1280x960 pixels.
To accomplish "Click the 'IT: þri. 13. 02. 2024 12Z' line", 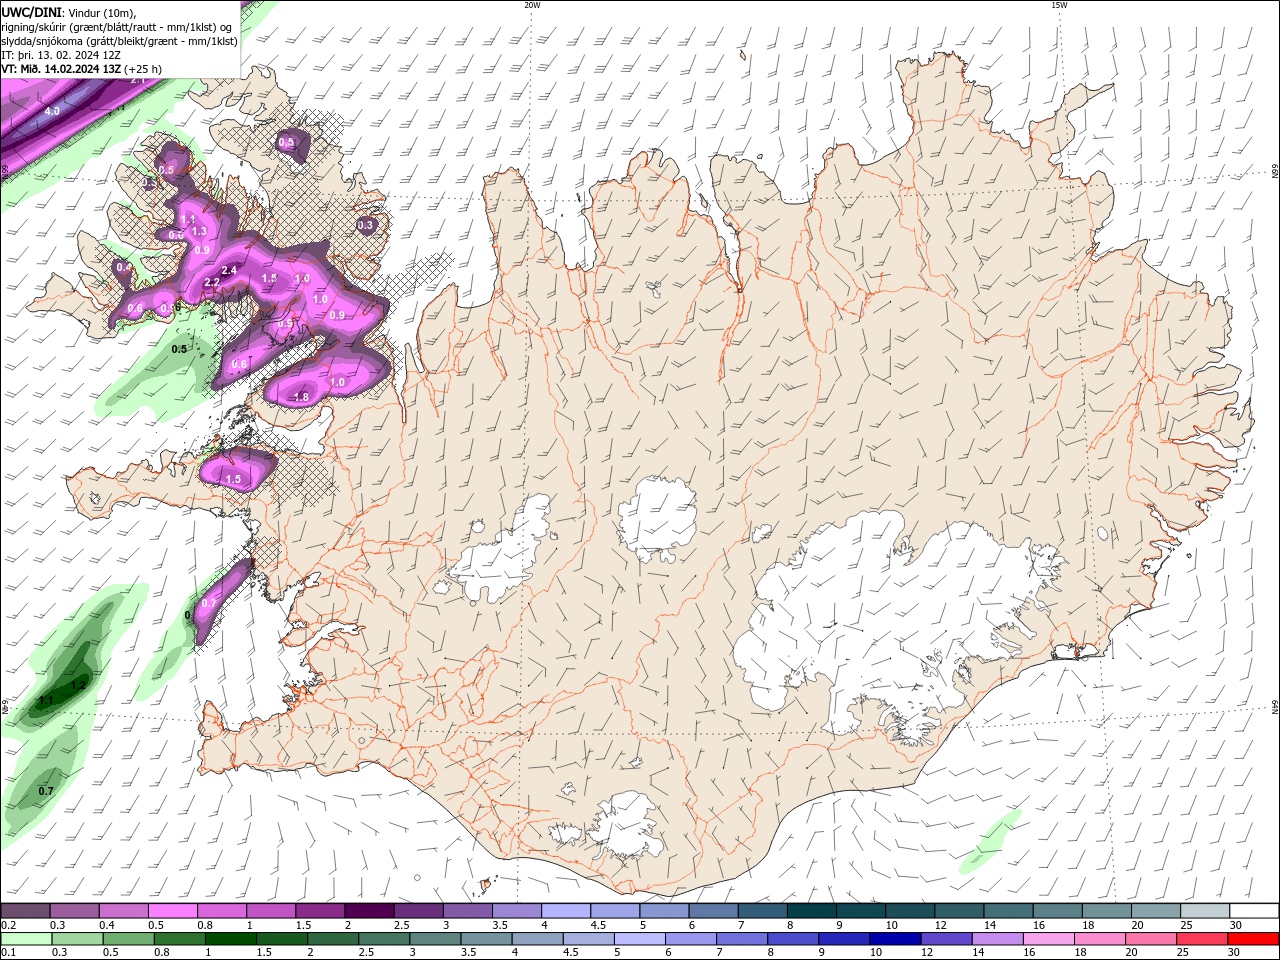I will [61, 55].
